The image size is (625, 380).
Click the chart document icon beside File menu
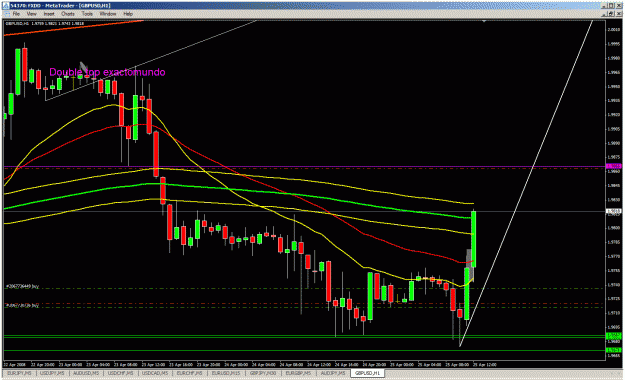(7, 14)
